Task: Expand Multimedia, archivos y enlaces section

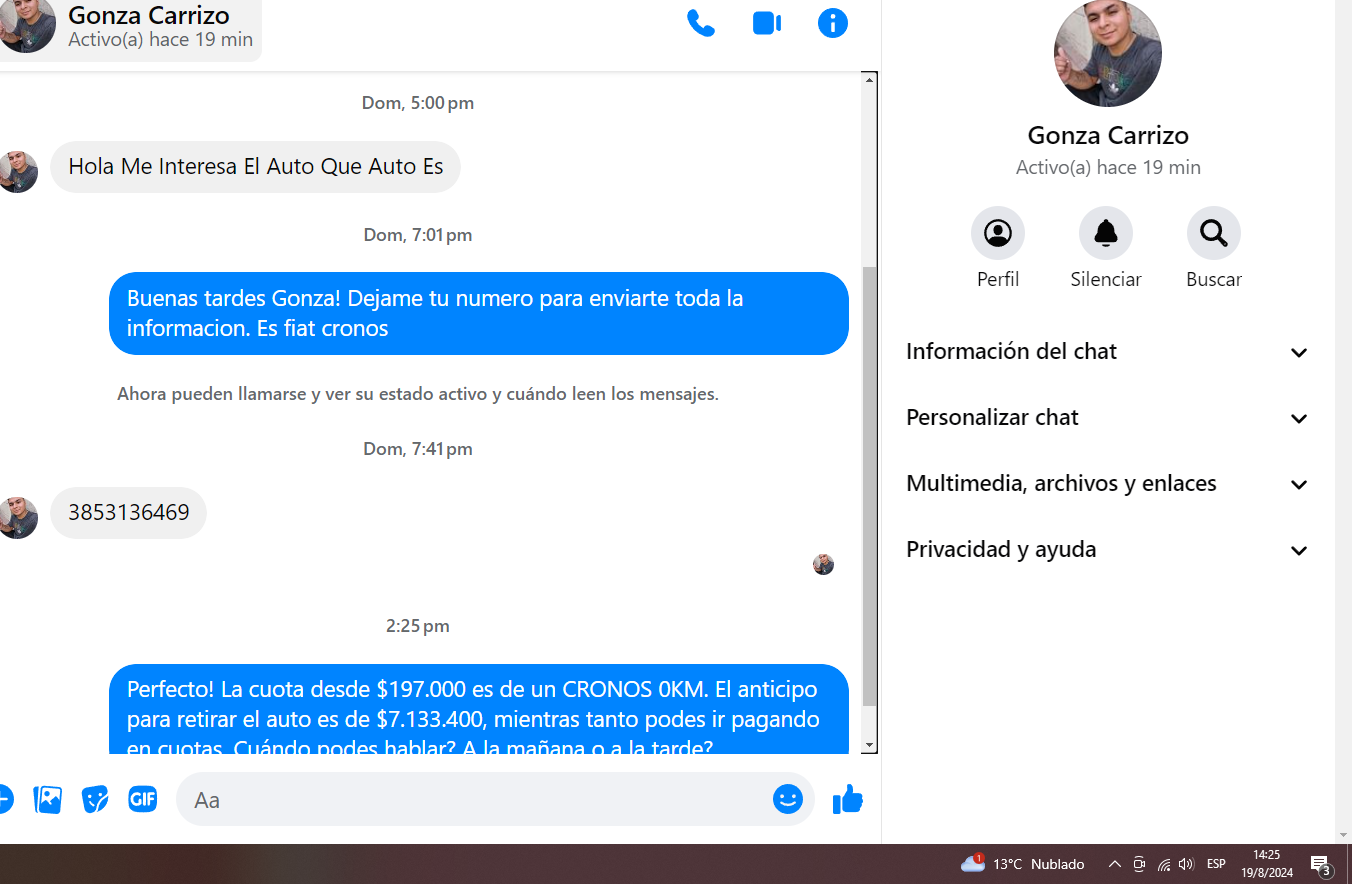Action: (x=1107, y=484)
